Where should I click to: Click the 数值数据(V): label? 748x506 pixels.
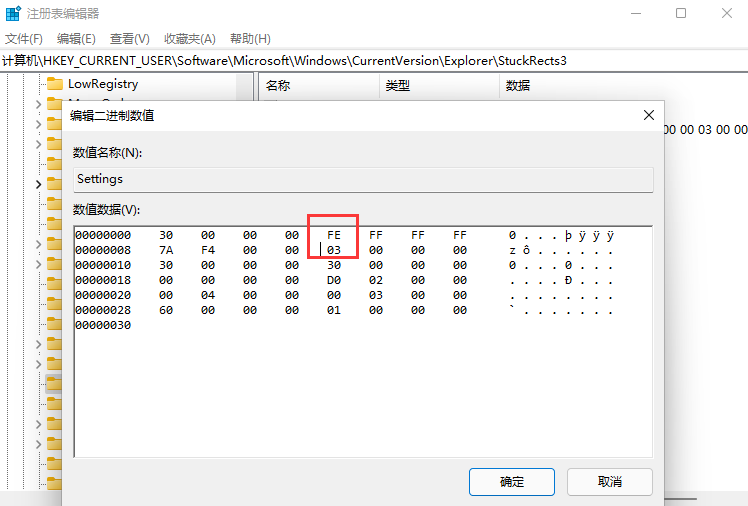pos(106,209)
